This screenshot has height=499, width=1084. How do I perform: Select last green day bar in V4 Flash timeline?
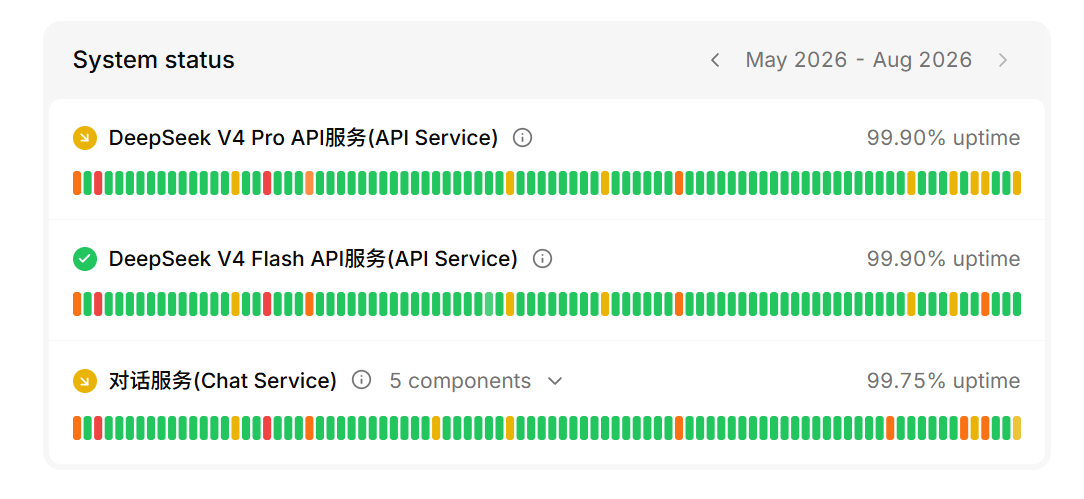(1017, 304)
